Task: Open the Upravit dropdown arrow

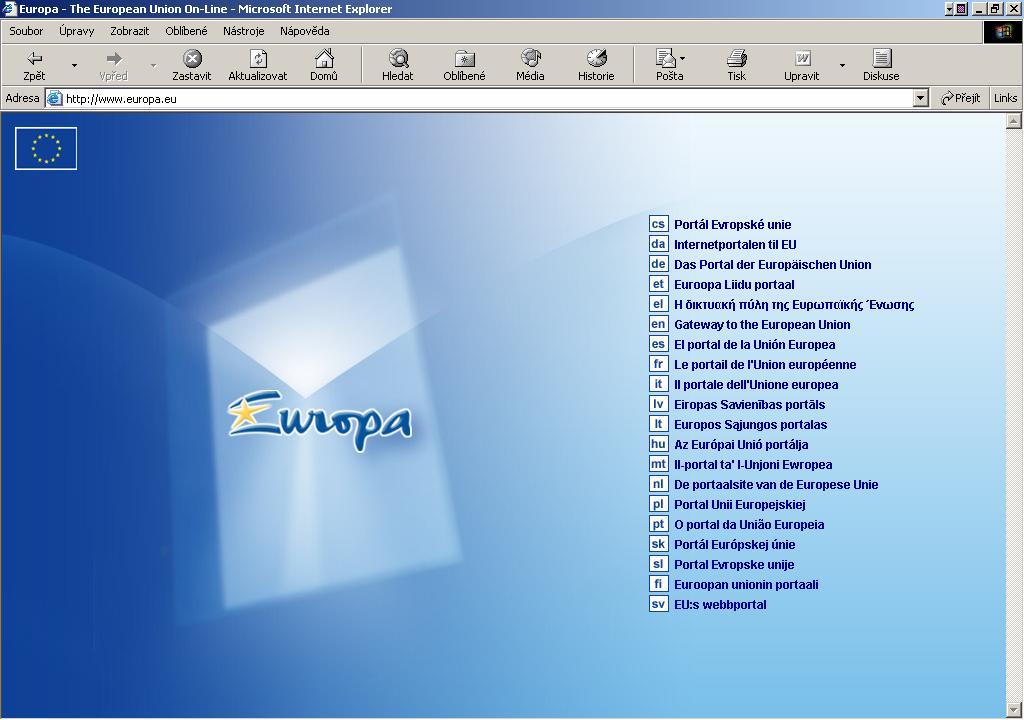Action: (x=842, y=65)
